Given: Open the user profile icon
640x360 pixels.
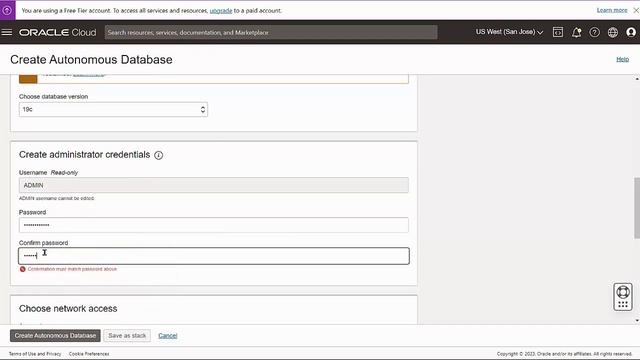Looking at the screenshot, I should click(x=631, y=32).
